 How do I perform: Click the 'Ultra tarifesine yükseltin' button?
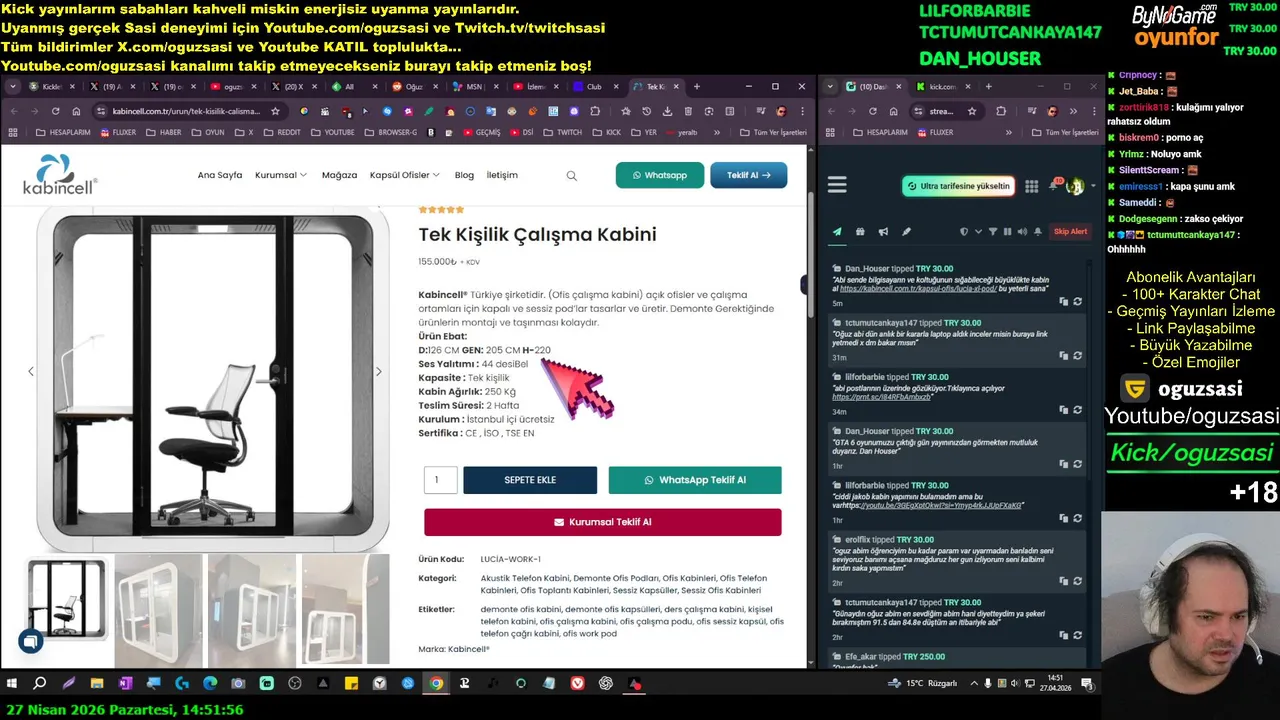[x=958, y=186]
